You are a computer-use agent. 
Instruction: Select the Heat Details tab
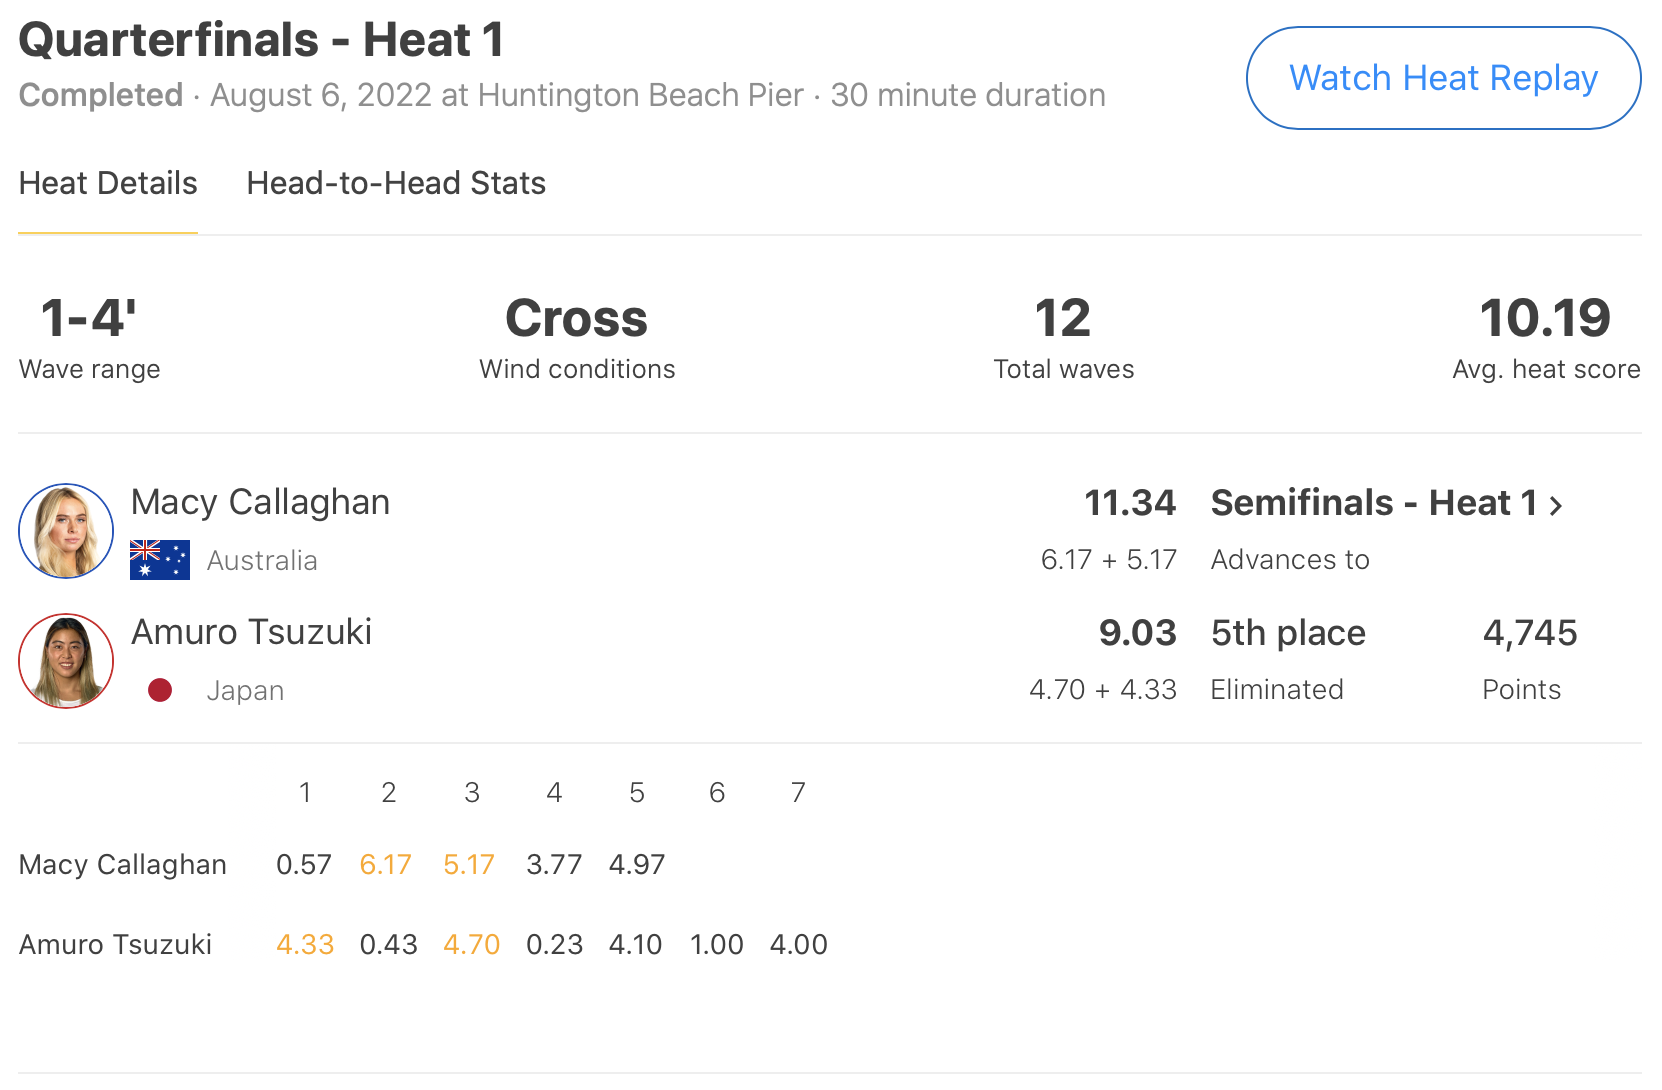click(108, 184)
